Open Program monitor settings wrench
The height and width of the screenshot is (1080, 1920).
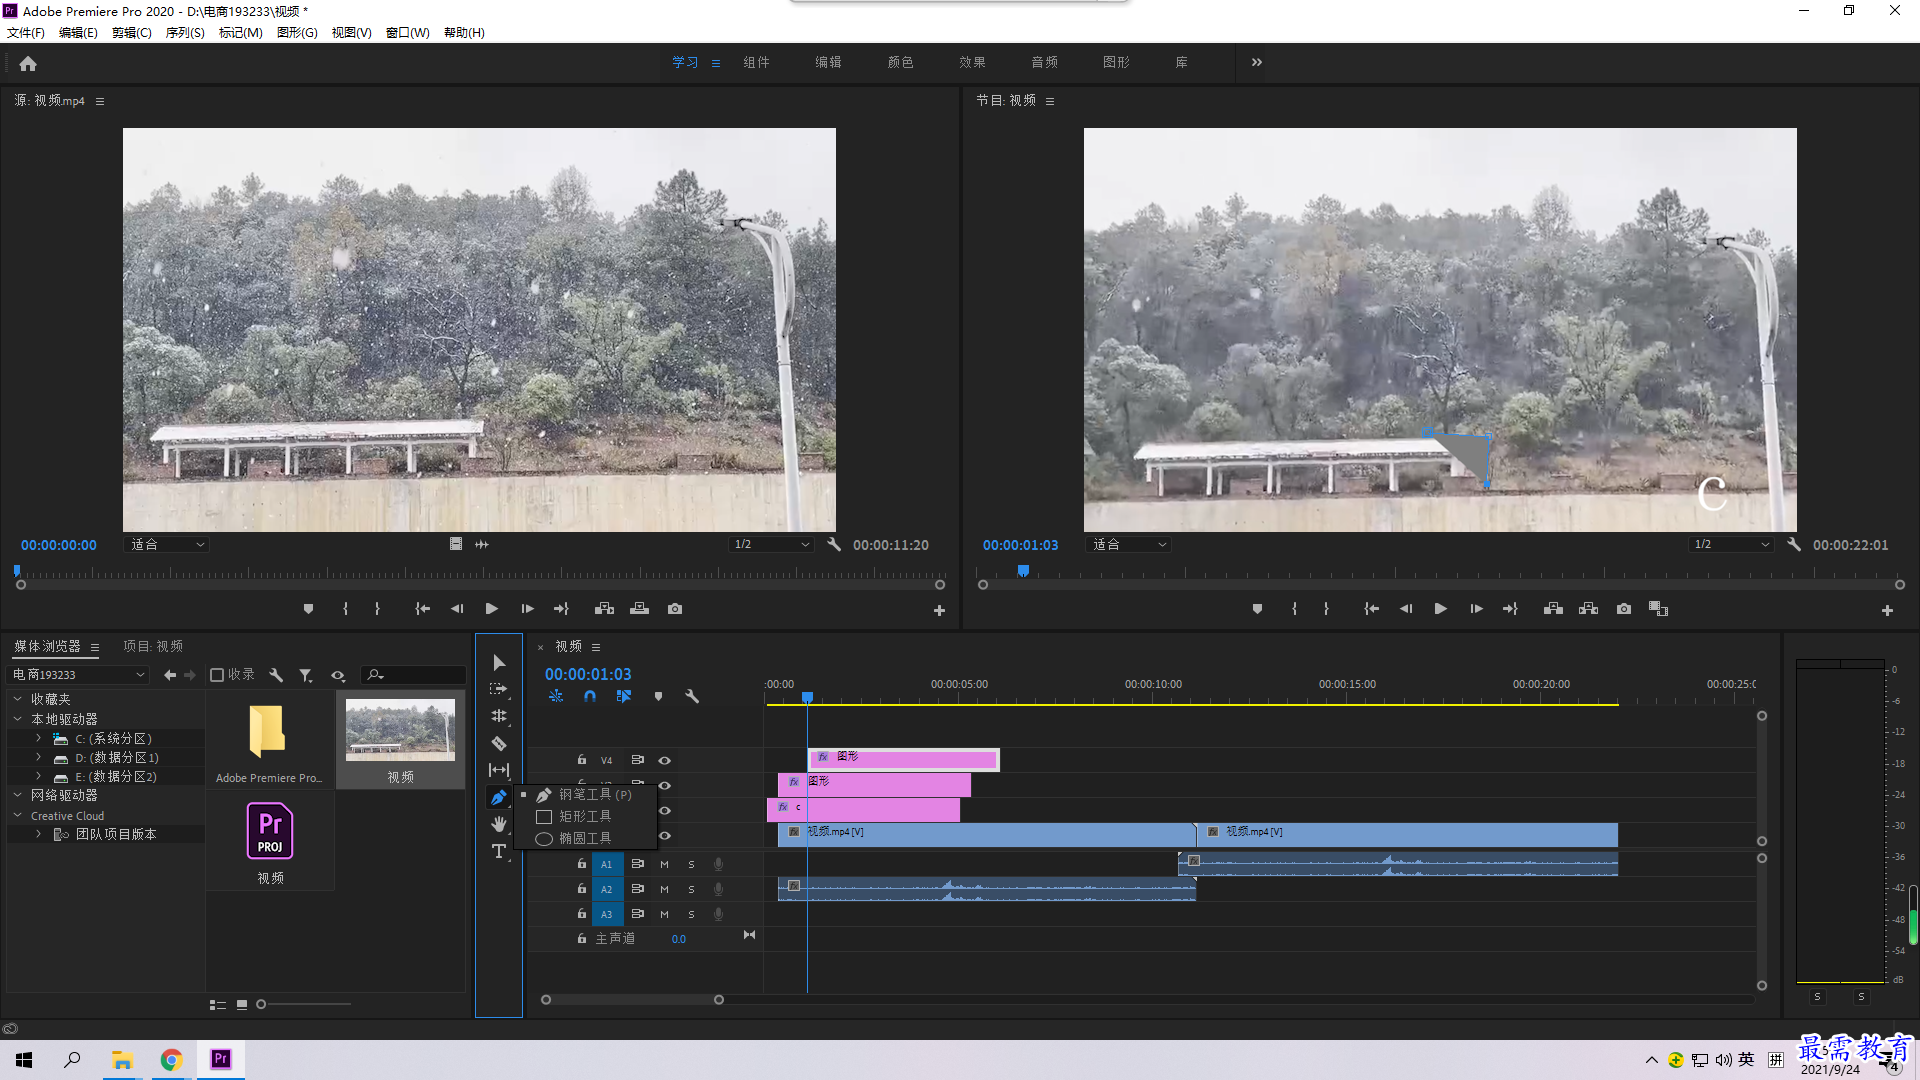[1794, 544]
